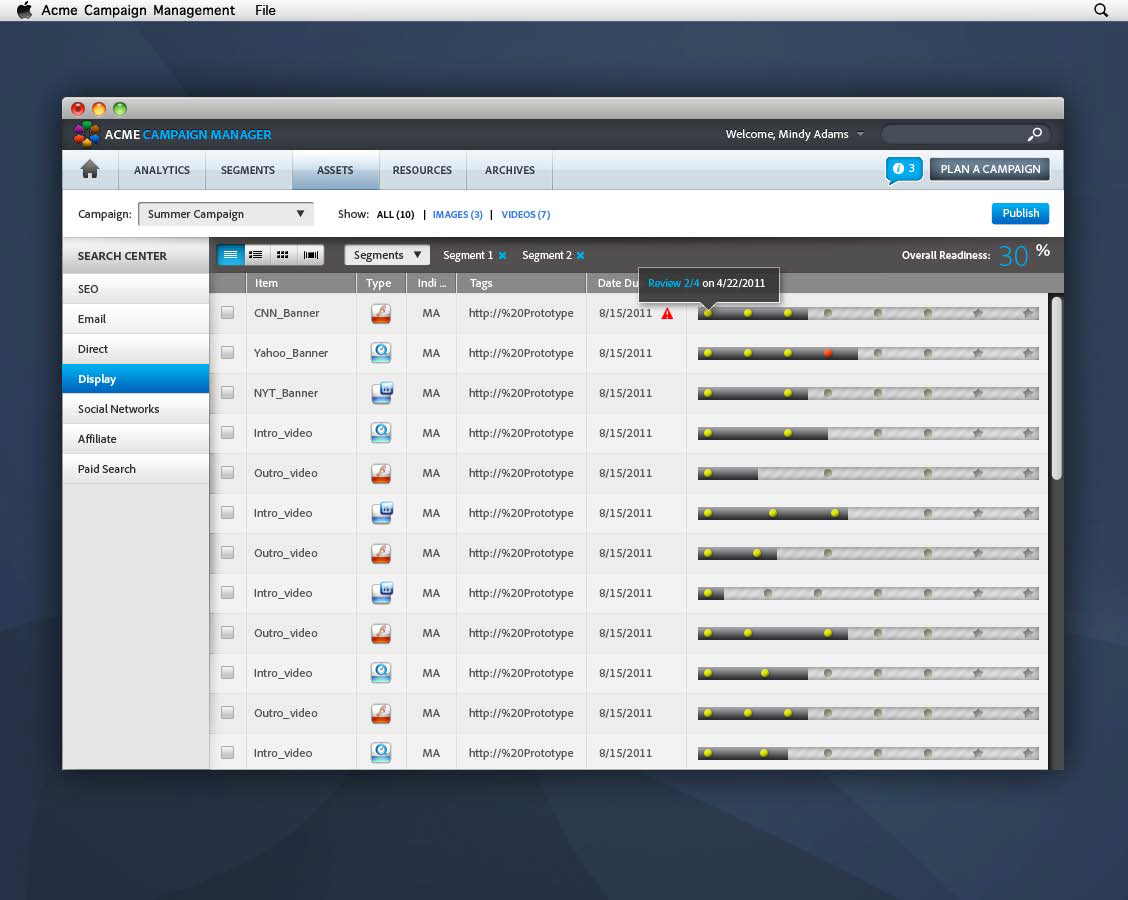The image size is (1128, 900).
Task: Click the CNN_Banner progress bar
Action: (x=868, y=313)
